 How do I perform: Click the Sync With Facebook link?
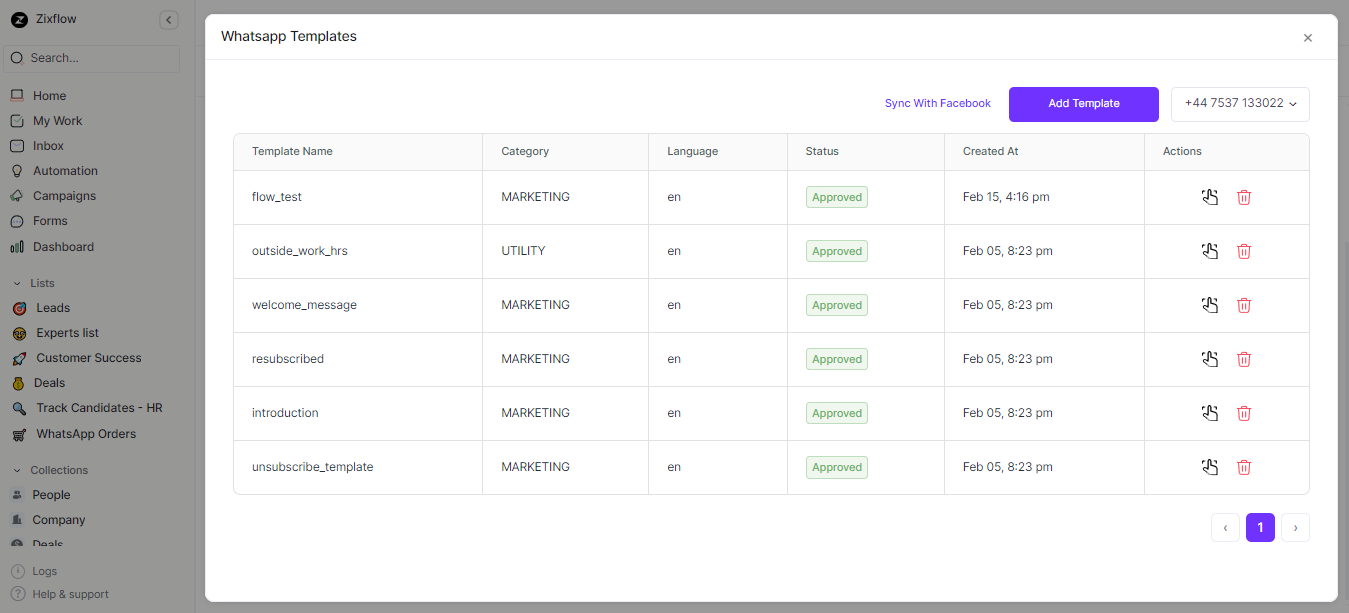[937, 103]
